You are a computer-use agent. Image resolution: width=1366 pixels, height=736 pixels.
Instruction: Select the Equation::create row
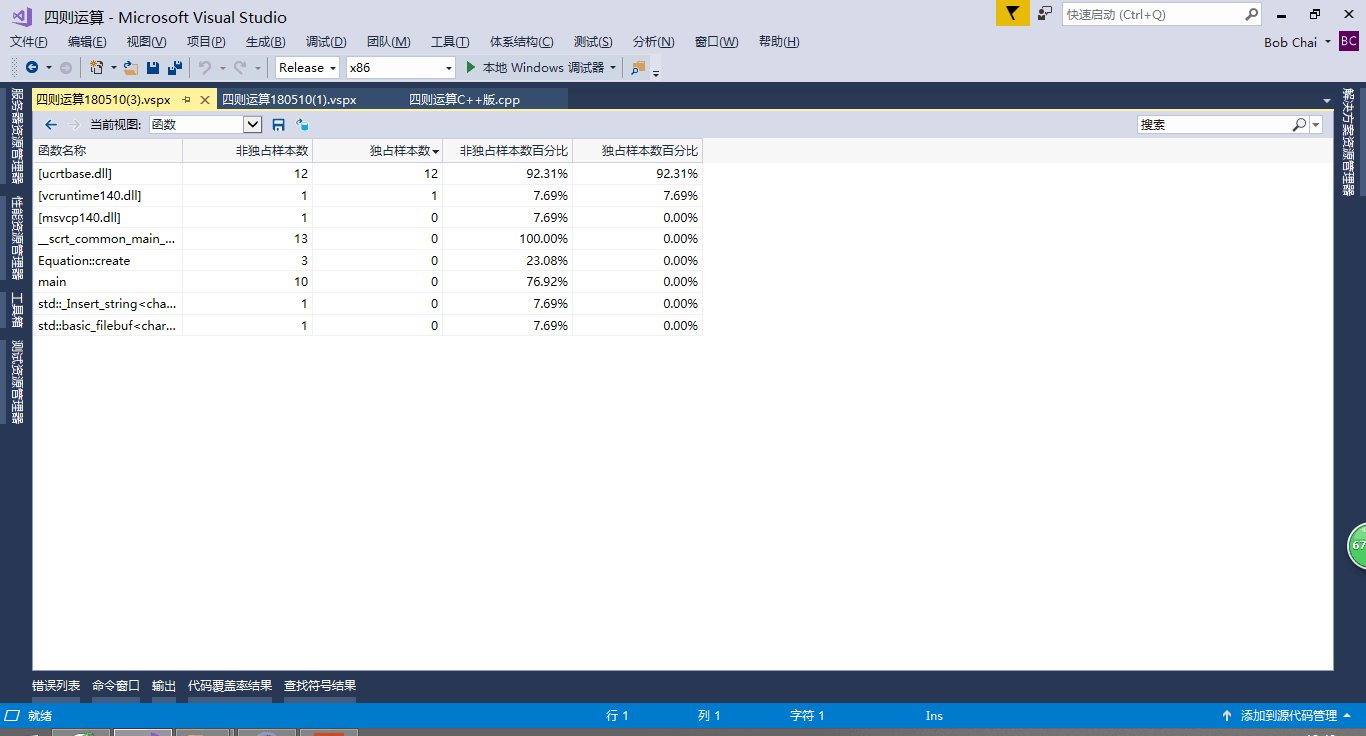[x=84, y=261]
